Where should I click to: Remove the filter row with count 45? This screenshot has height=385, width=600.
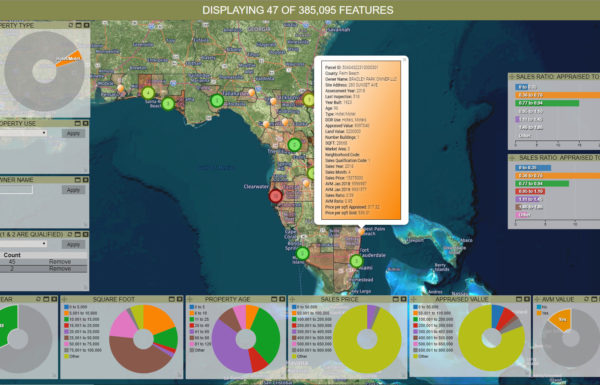60,262
